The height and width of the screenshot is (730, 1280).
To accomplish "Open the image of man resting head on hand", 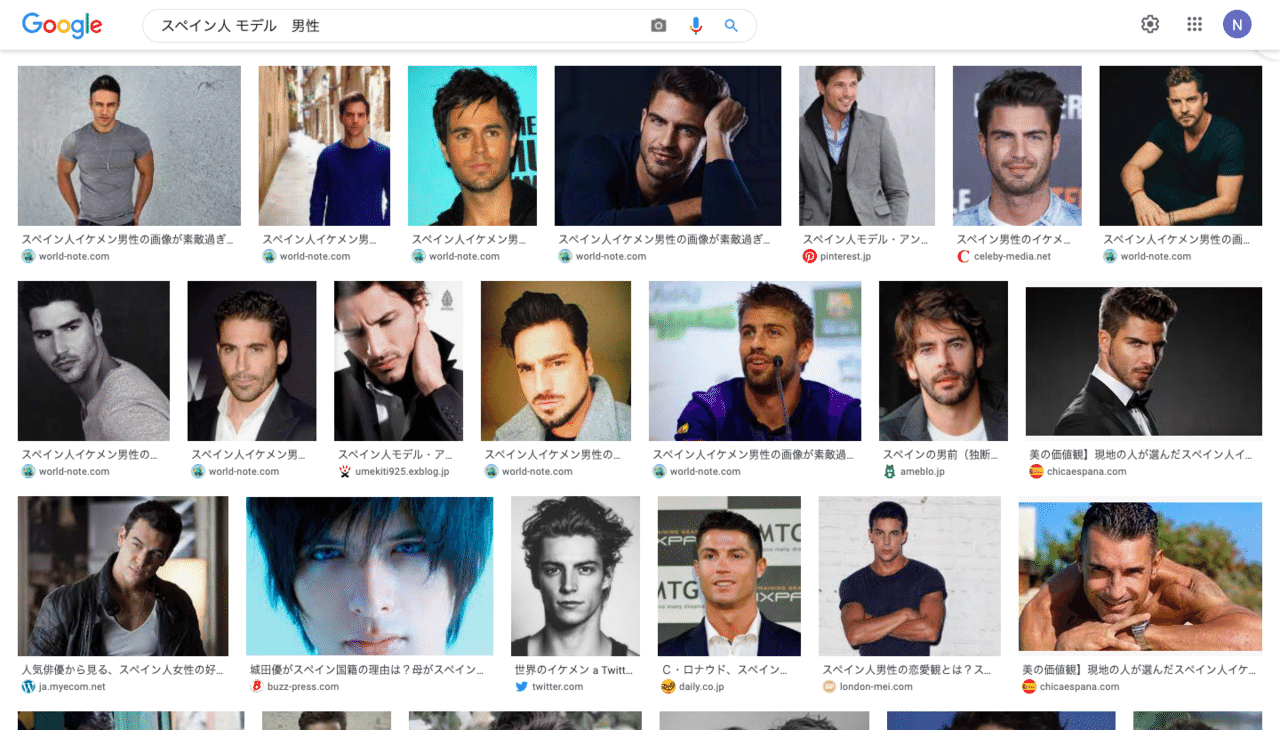I will click(x=668, y=146).
